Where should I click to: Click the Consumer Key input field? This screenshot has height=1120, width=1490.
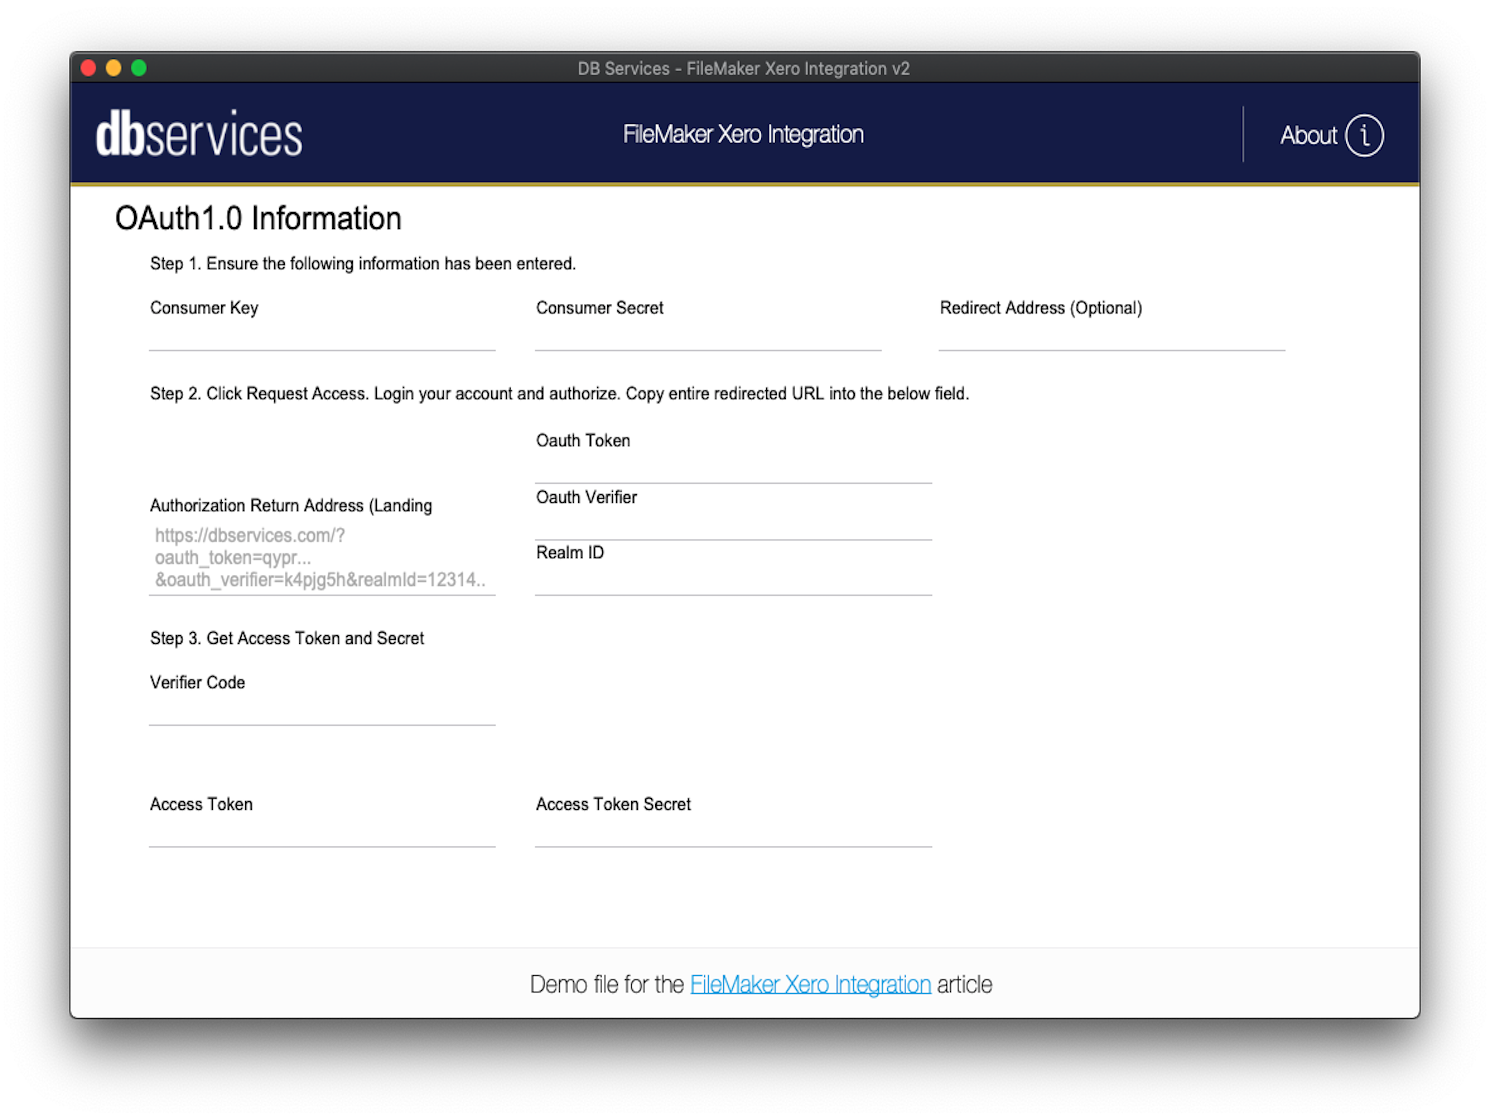(322, 337)
